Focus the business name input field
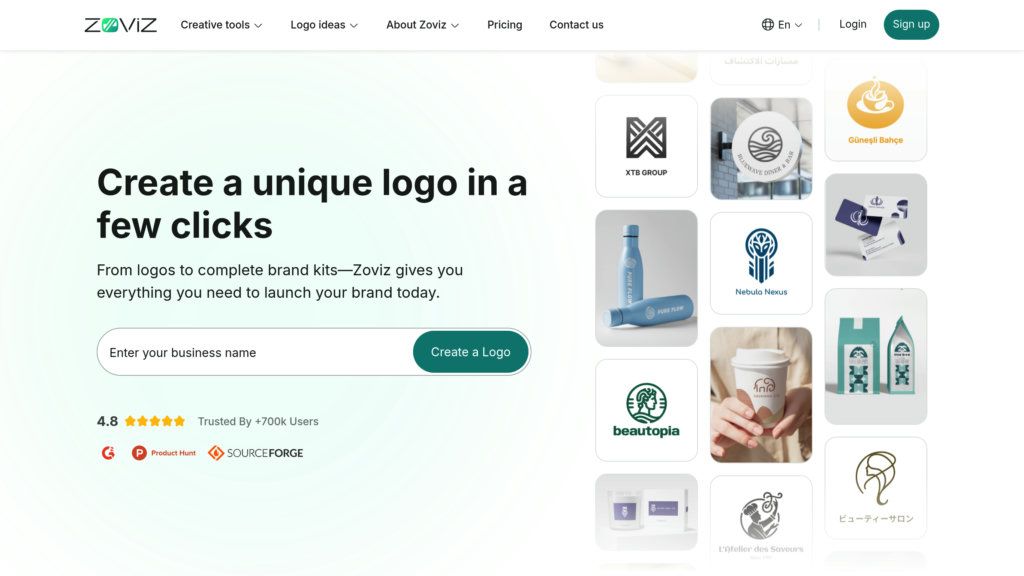 click(x=255, y=352)
